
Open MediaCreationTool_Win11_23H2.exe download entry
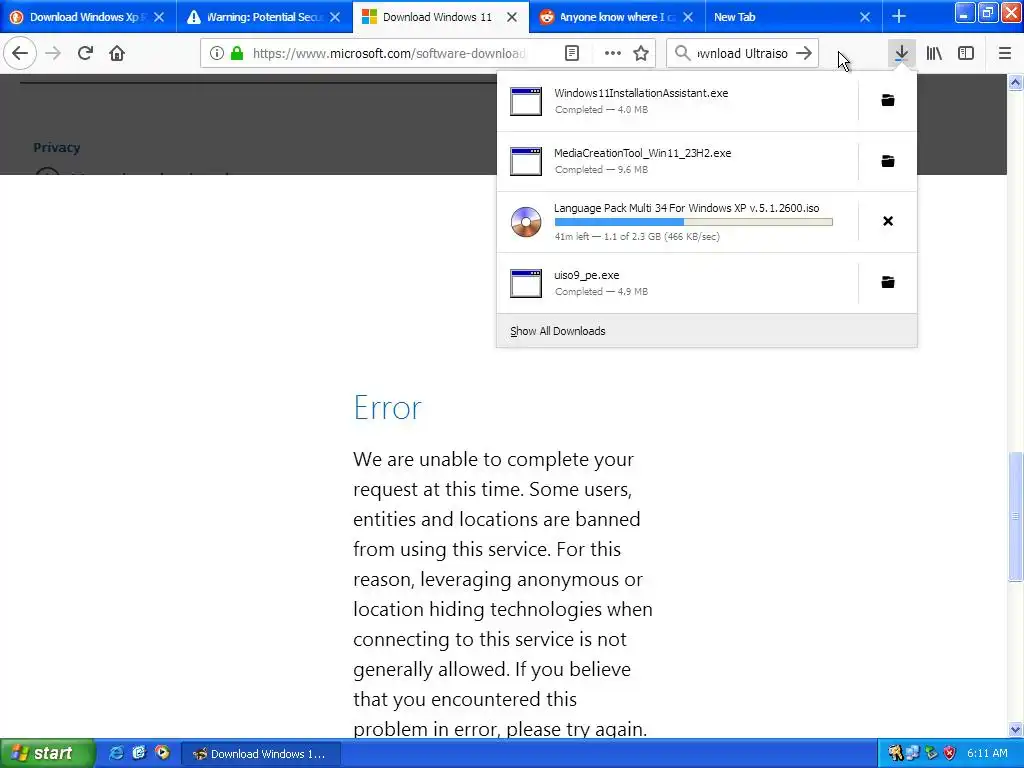678,161
